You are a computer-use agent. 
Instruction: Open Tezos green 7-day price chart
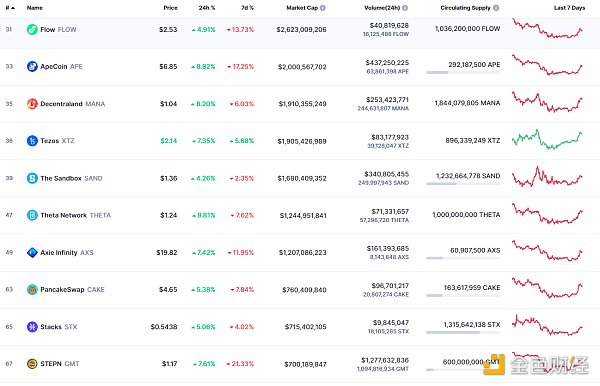(548, 139)
